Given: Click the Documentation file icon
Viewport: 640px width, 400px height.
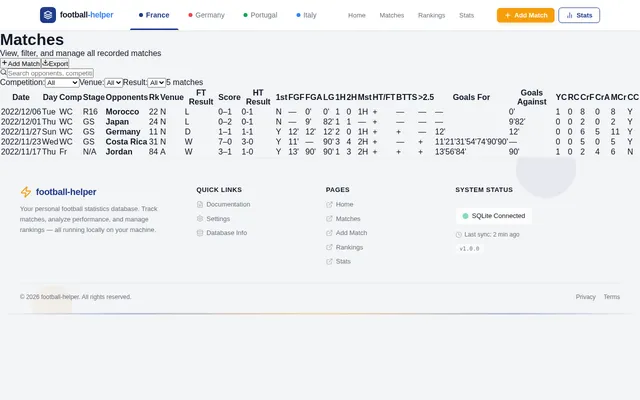Looking at the screenshot, I should (x=200, y=204).
